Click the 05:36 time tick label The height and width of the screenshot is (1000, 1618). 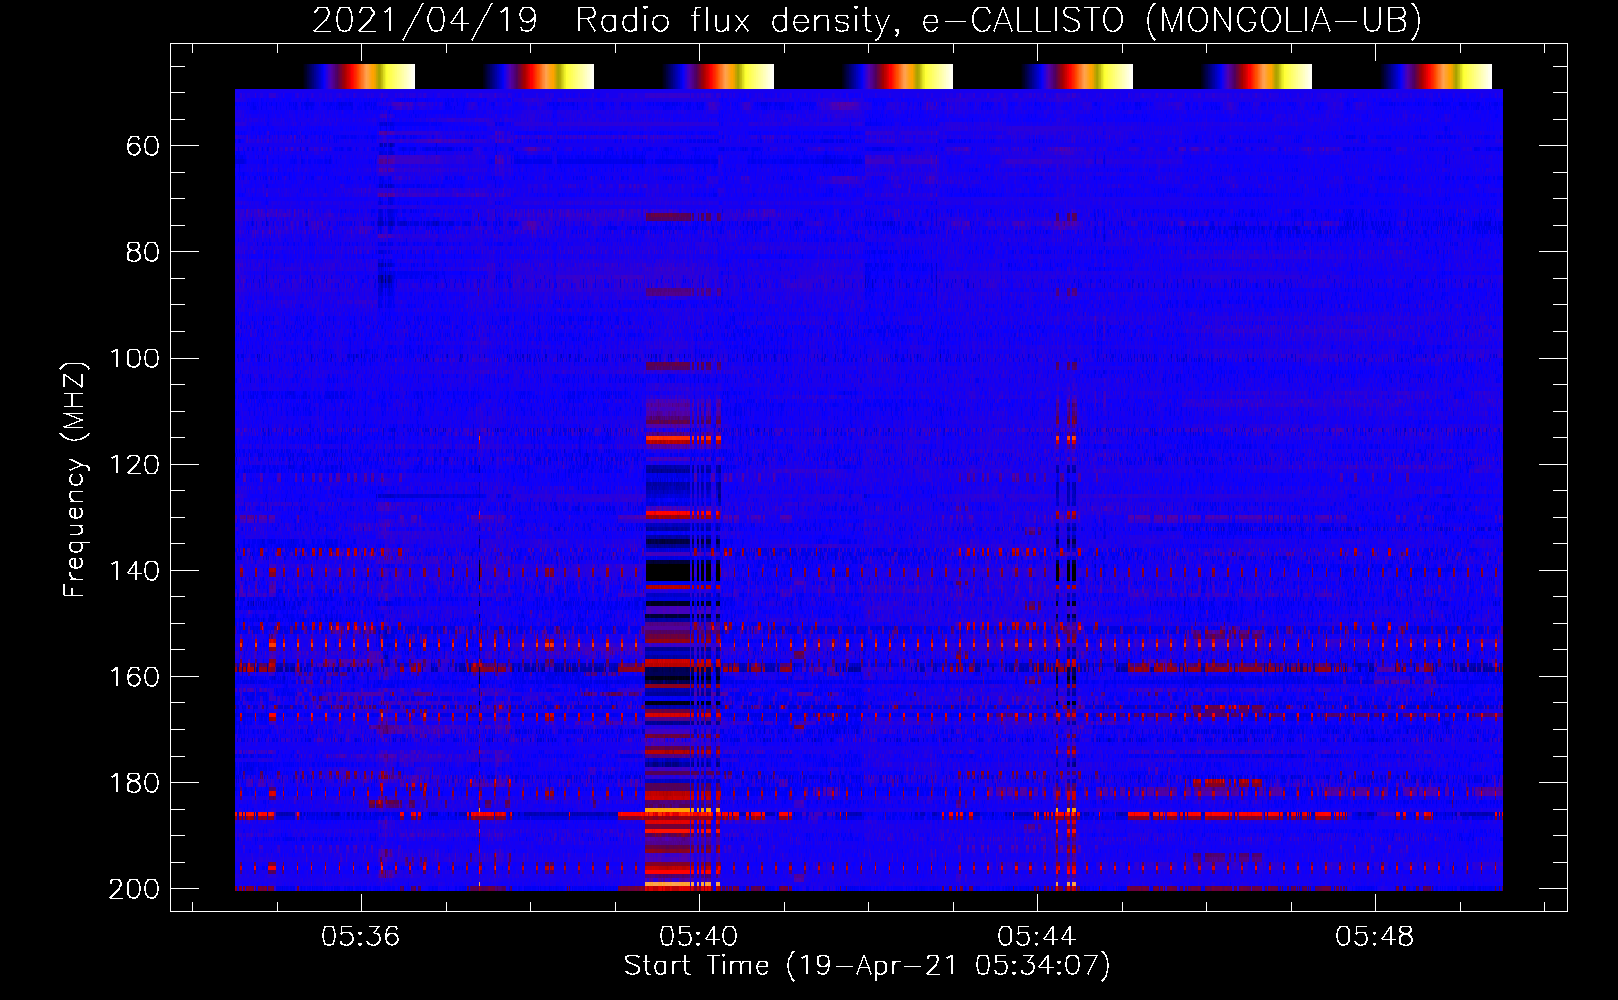pos(360,936)
